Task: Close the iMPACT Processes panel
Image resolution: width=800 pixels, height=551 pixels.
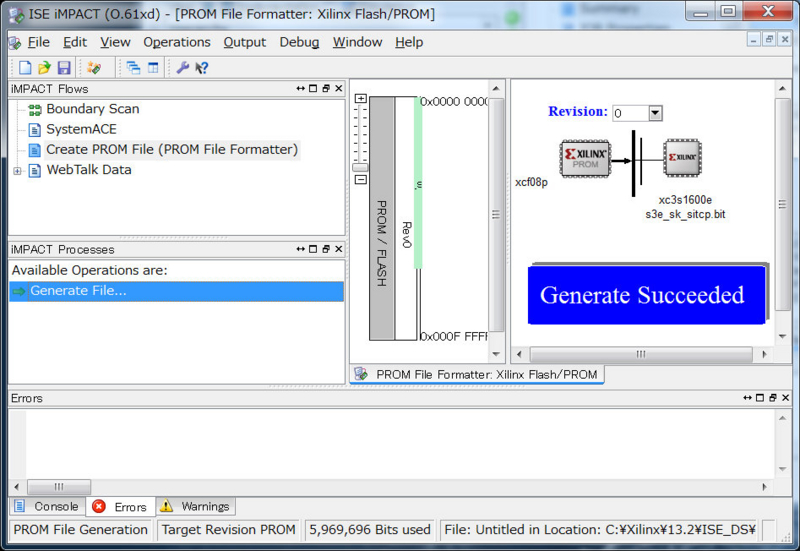Action: (x=339, y=249)
